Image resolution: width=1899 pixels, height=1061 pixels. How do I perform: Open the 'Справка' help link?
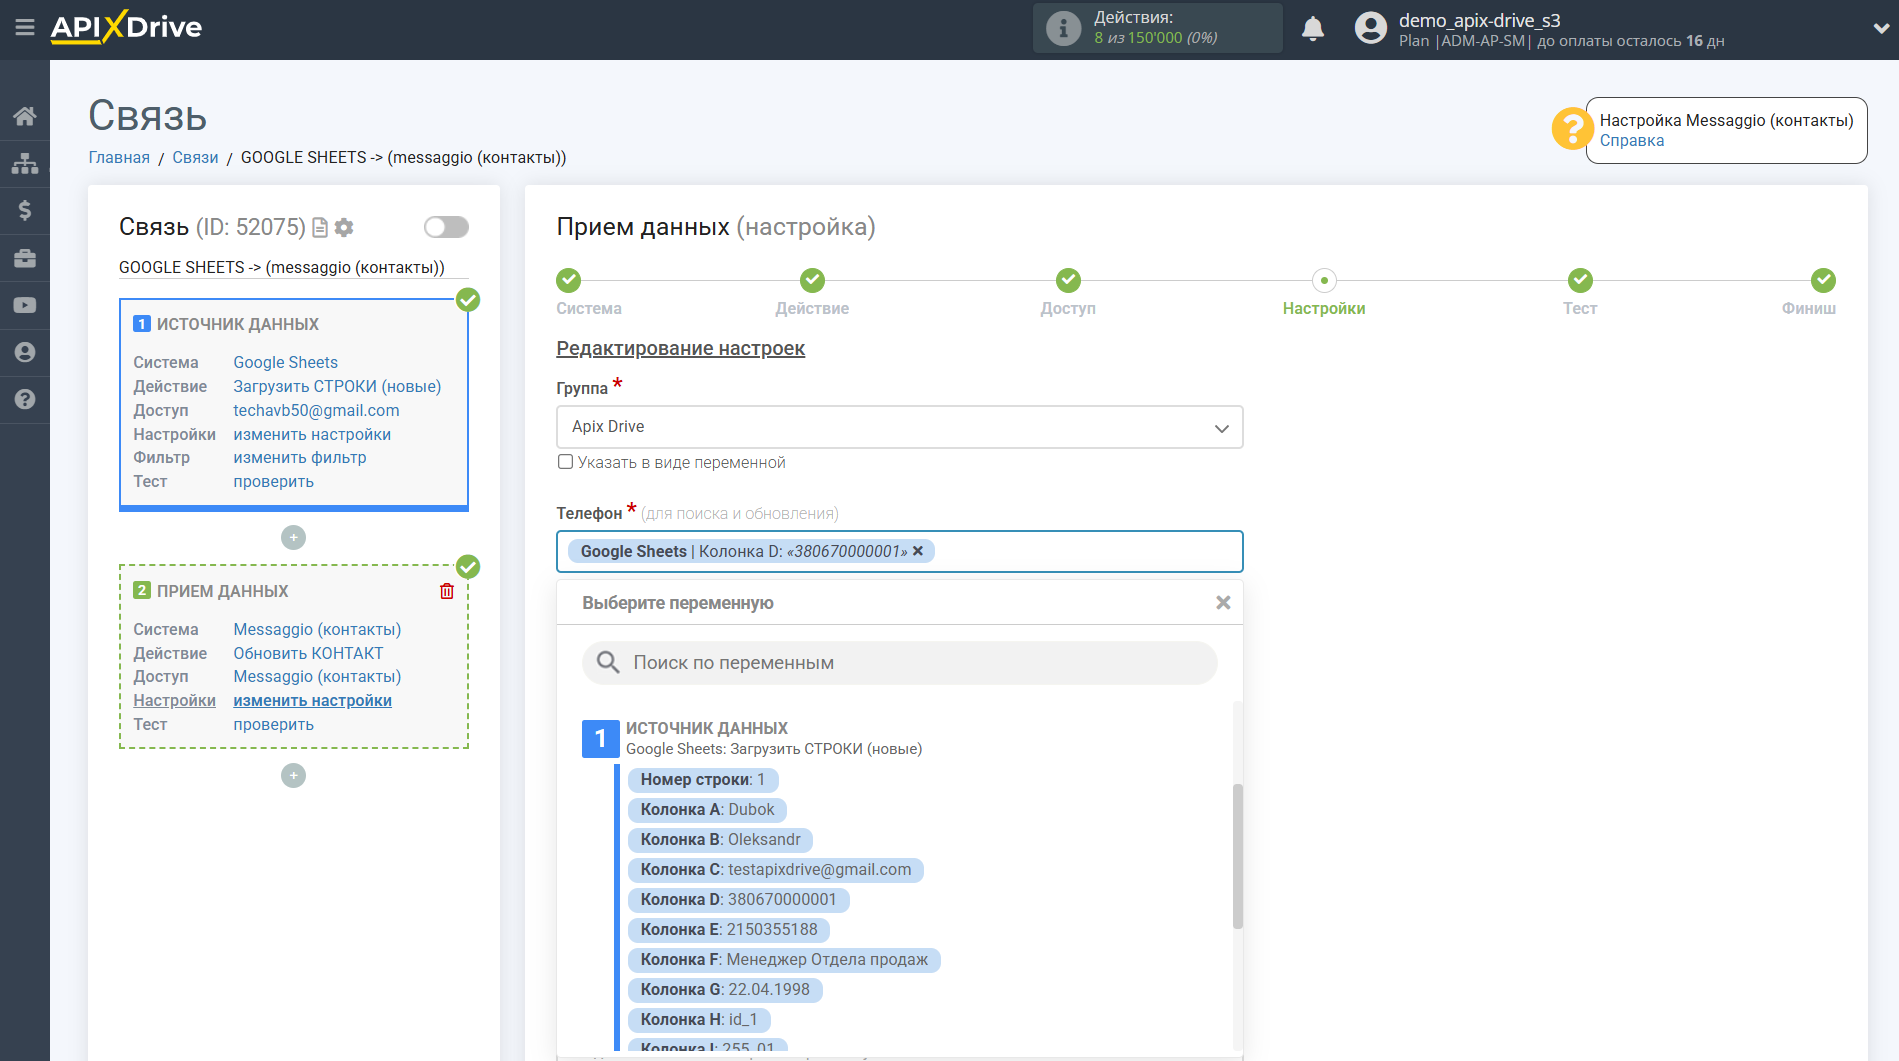[x=1631, y=141]
